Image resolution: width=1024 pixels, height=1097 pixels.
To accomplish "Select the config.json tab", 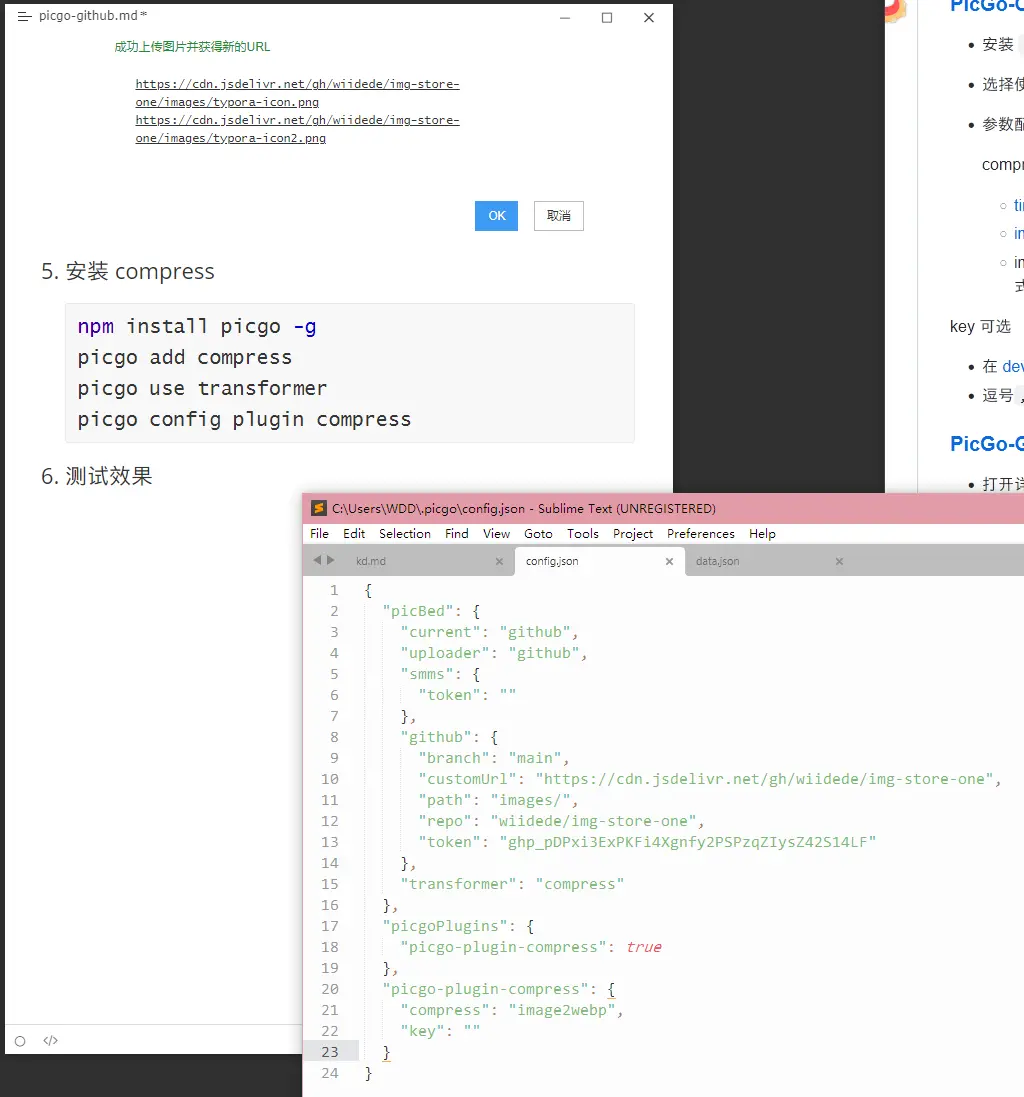I will (552, 561).
